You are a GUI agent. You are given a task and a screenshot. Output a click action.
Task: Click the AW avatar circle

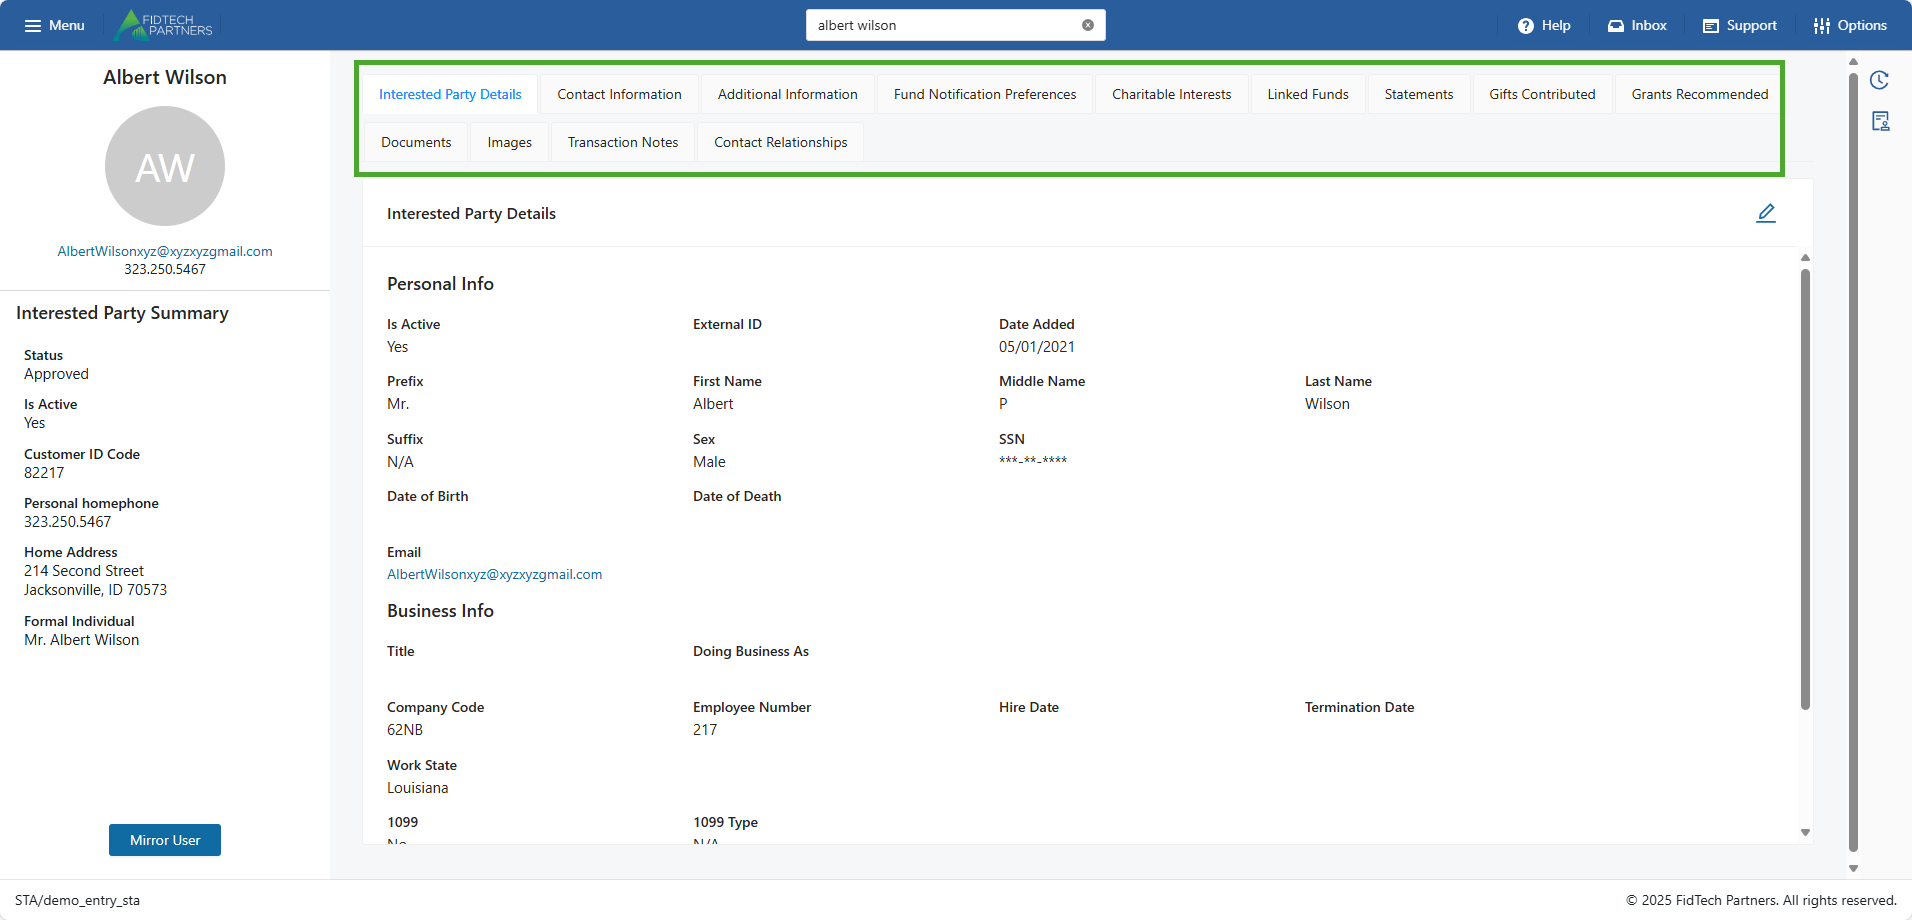165,166
